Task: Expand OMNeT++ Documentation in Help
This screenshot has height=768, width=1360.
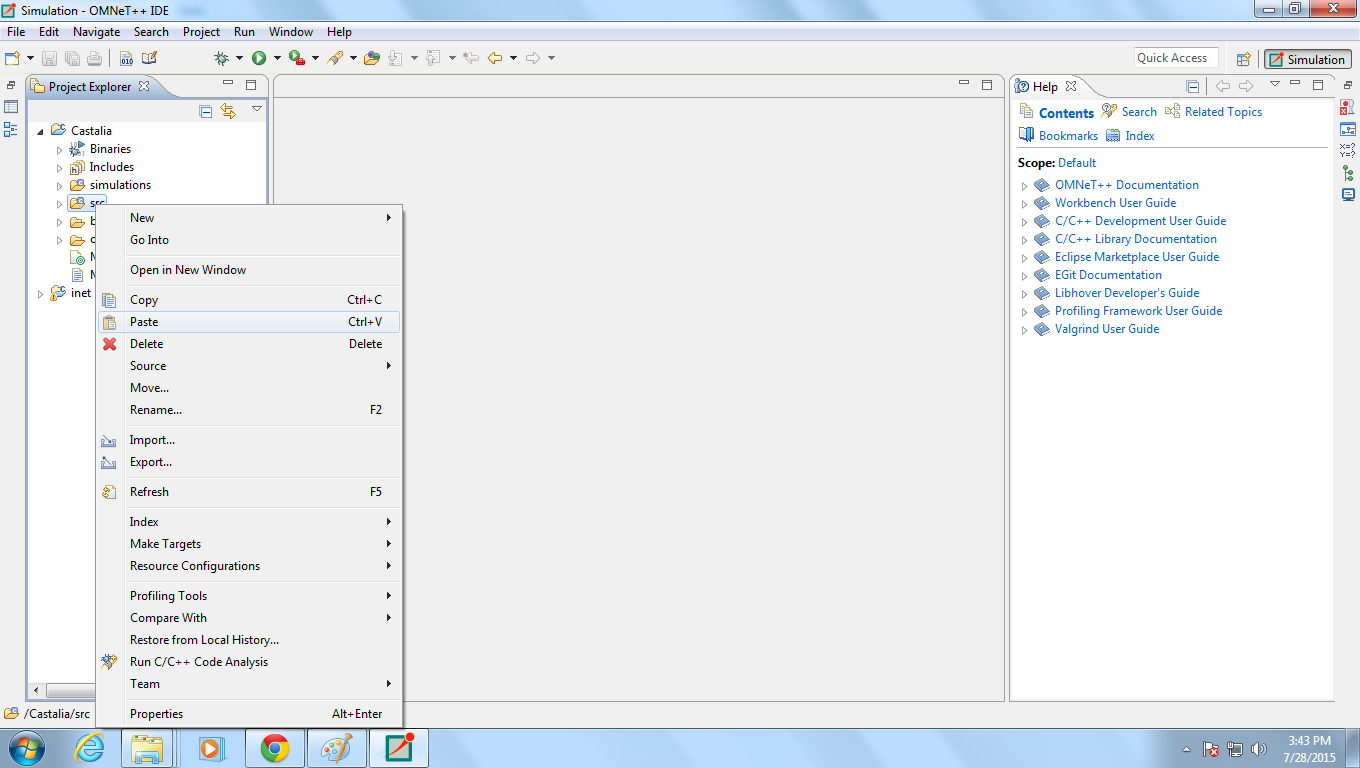Action: pyautogui.click(x=1024, y=185)
